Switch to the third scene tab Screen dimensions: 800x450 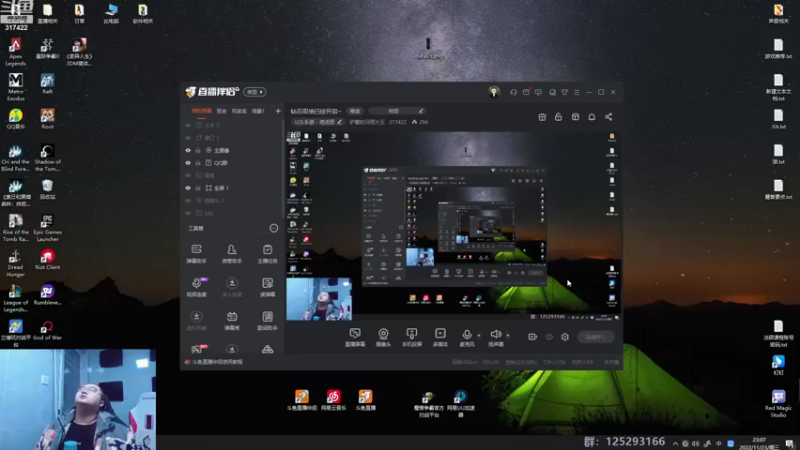(x=239, y=111)
